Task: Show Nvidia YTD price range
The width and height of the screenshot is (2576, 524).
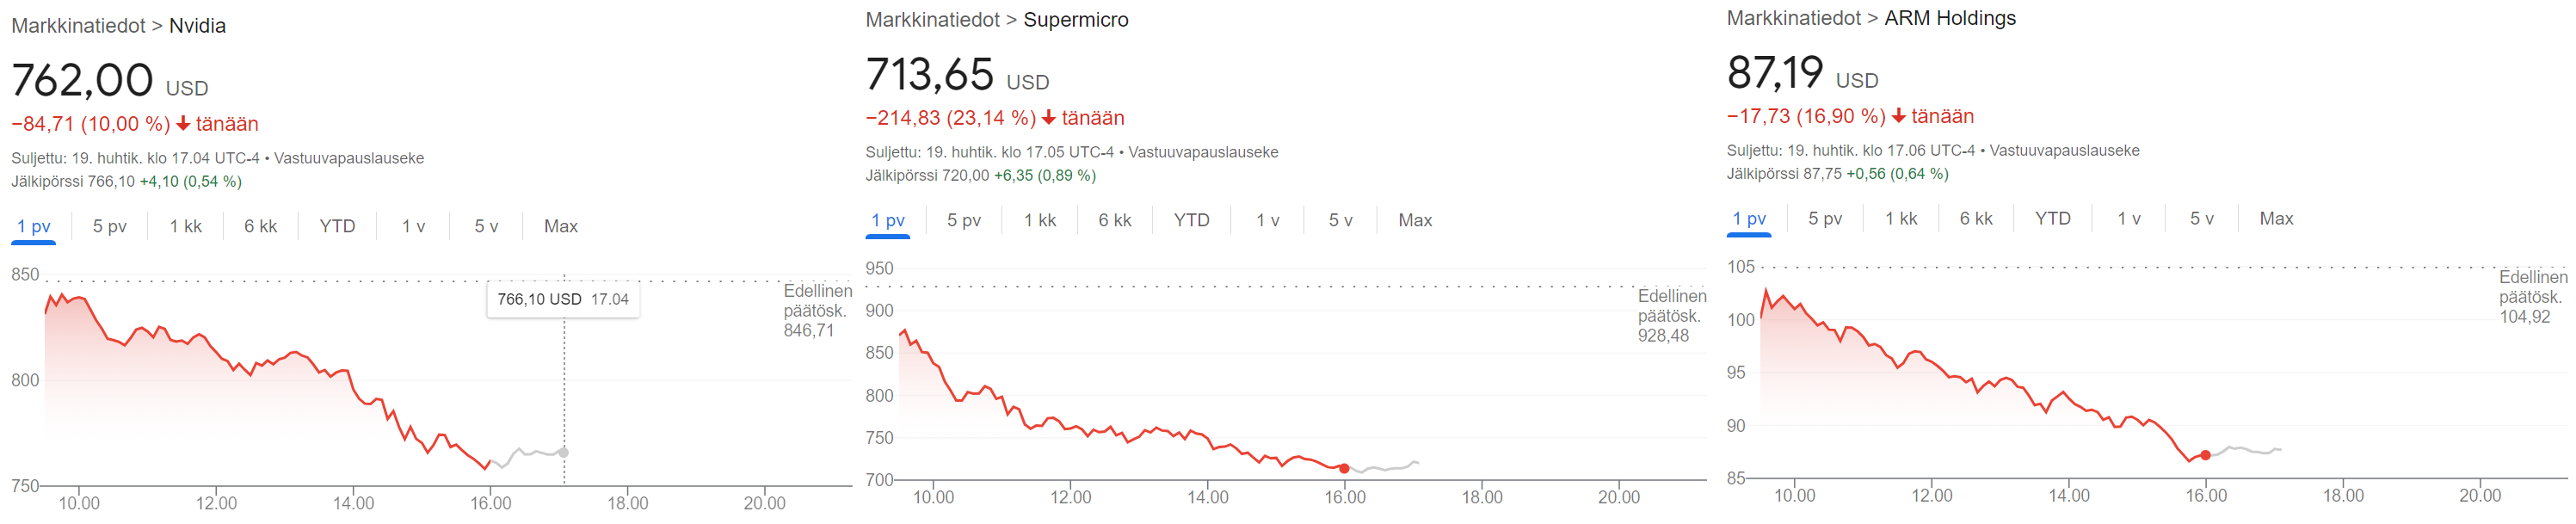Action: (x=337, y=226)
